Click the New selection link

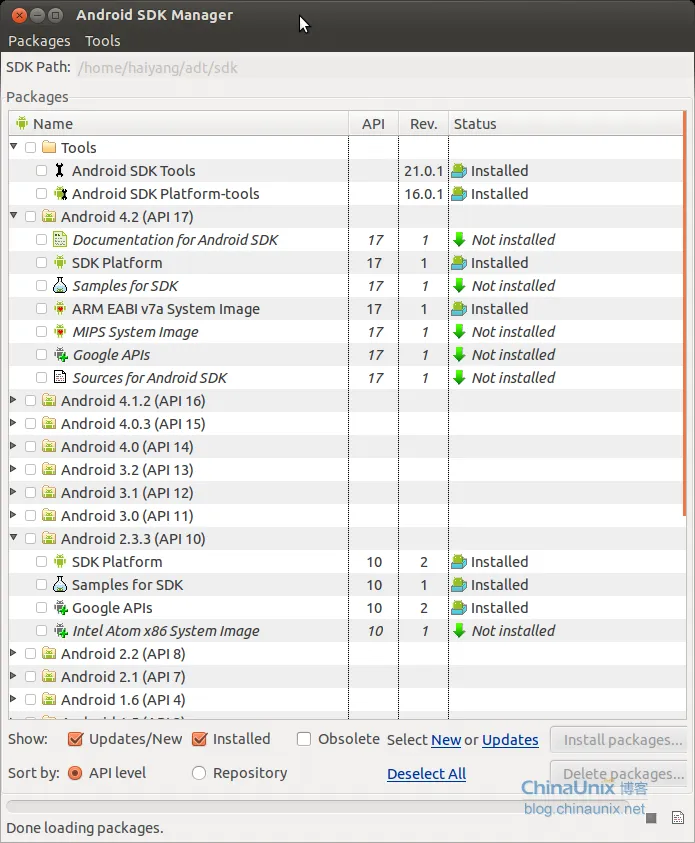click(446, 740)
